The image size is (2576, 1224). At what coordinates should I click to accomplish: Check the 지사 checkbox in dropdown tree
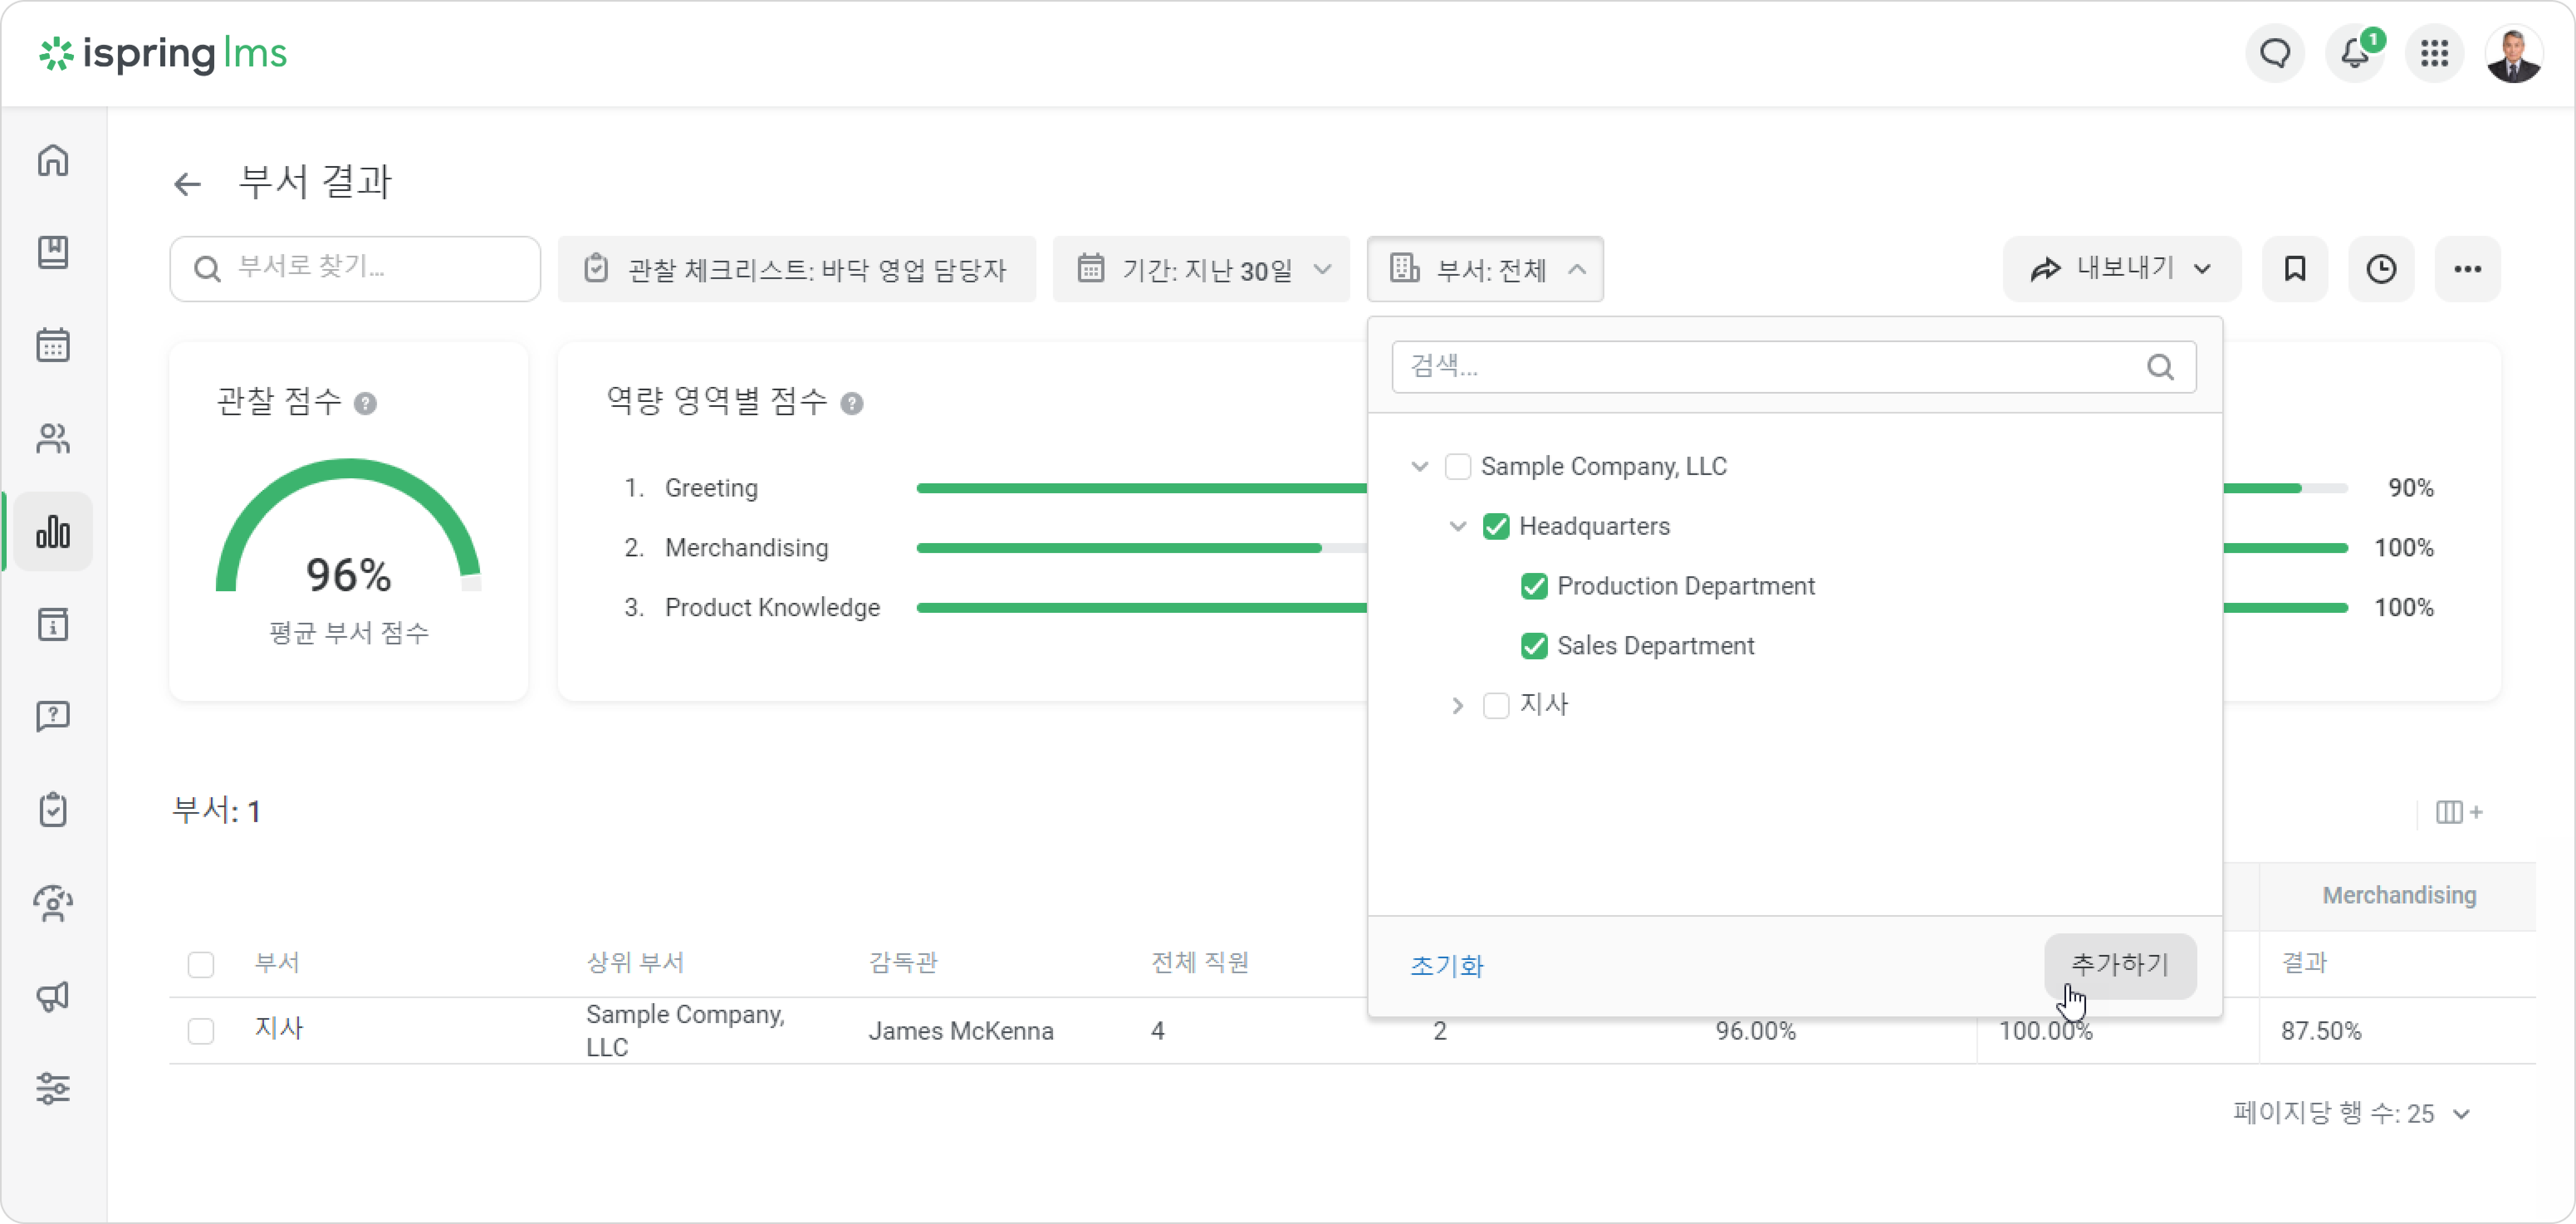pyautogui.click(x=1495, y=705)
